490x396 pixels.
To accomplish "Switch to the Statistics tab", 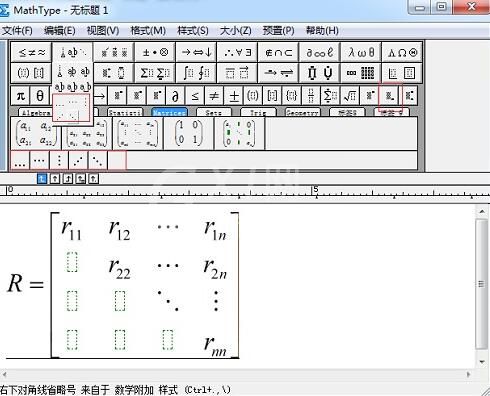I will 125,113.
